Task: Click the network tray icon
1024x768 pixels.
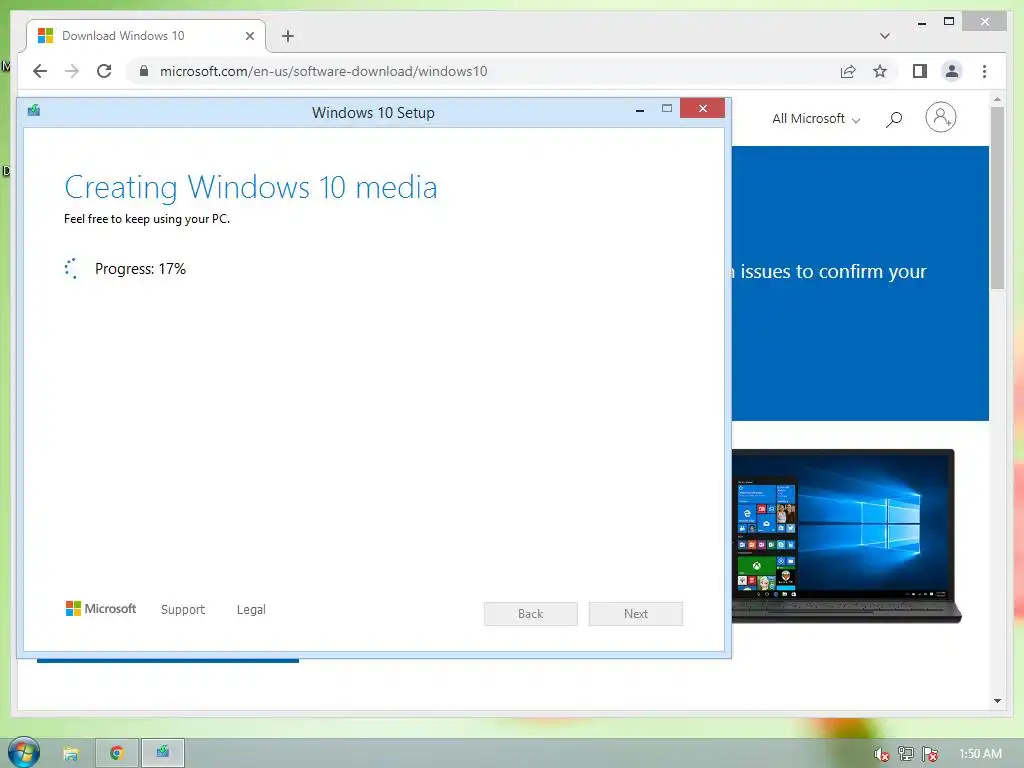Action: coord(905,754)
